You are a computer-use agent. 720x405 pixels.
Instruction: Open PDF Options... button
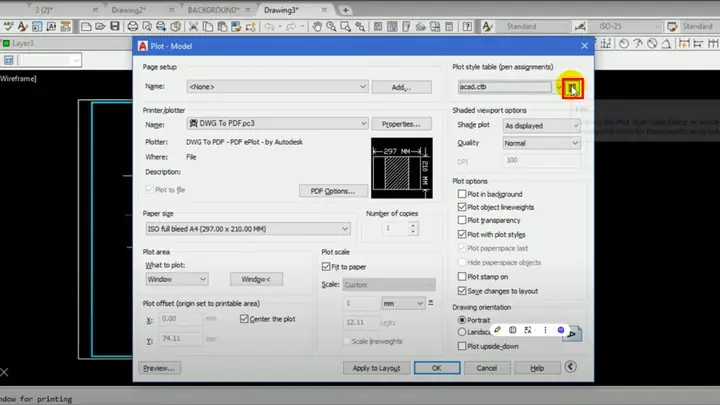333,191
